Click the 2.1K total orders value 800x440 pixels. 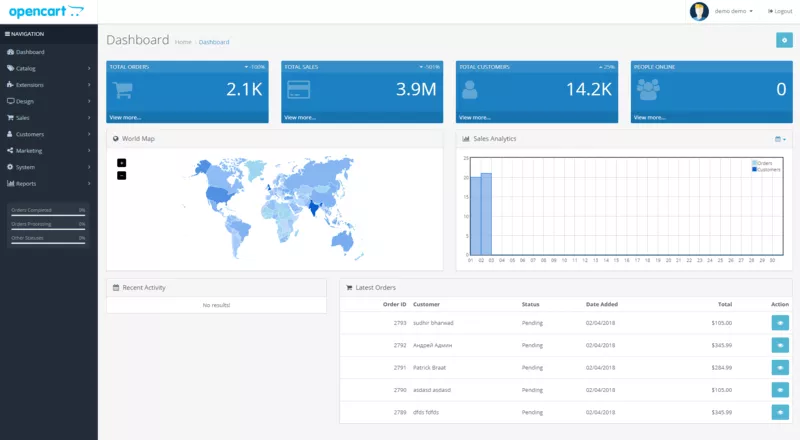click(x=244, y=89)
